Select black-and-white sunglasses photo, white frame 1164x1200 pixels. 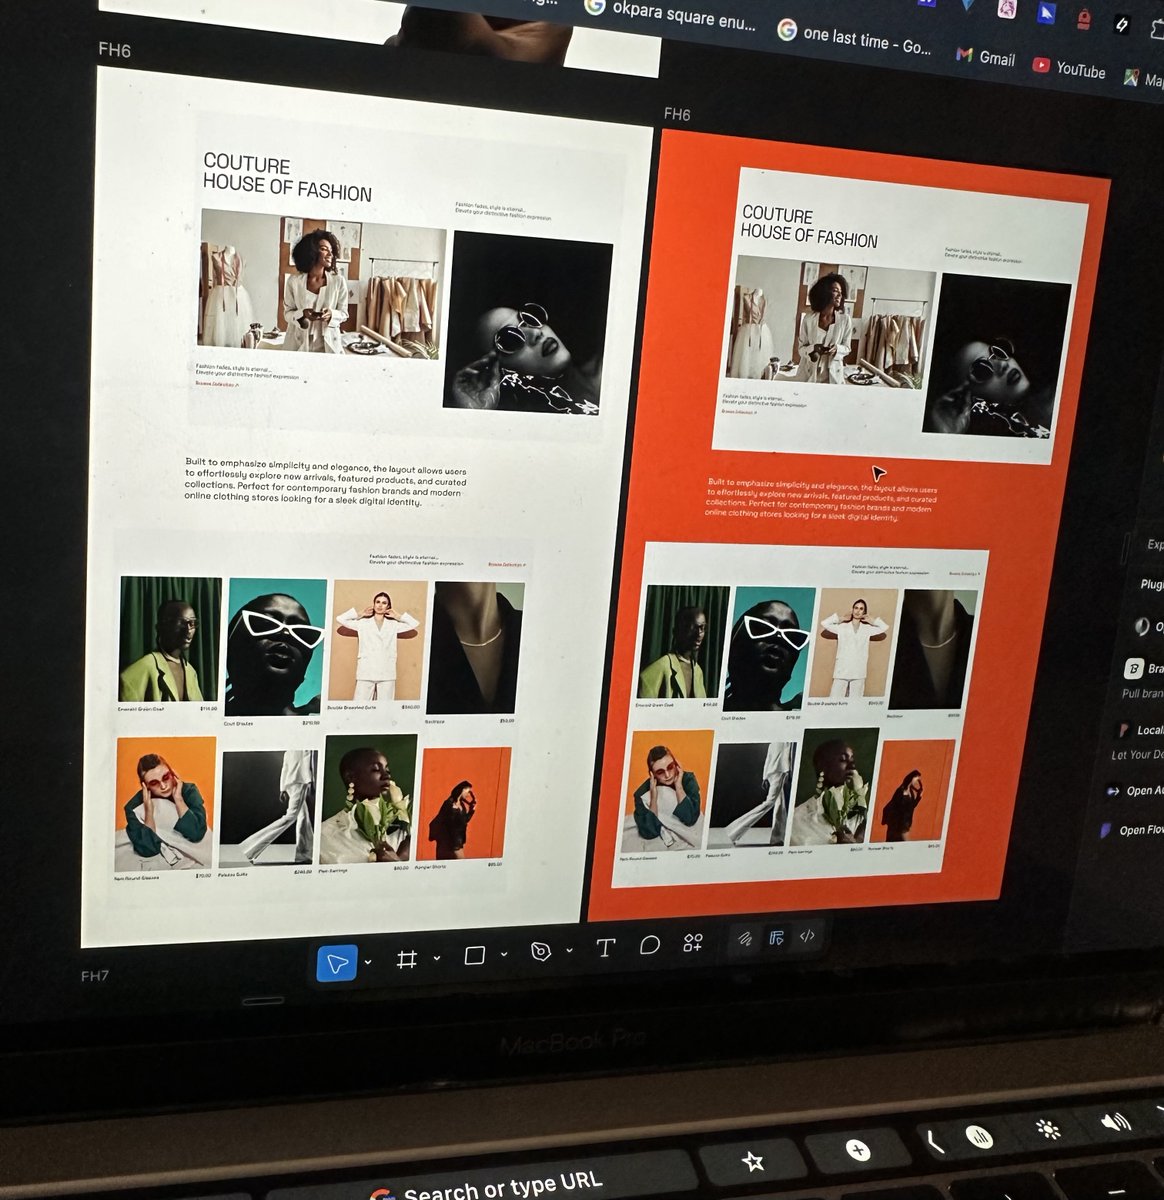click(x=527, y=324)
